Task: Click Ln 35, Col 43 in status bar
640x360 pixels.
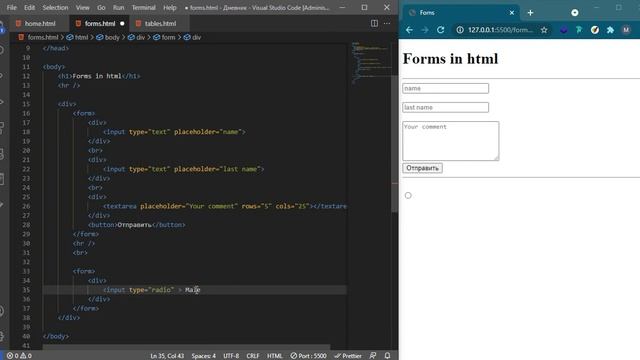Action: pyautogui.click(x=167, y=356)
